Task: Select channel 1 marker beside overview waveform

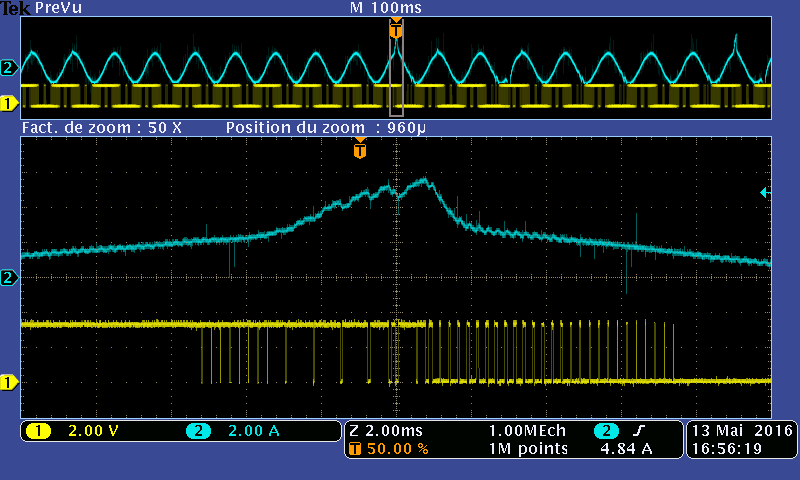Action: point(9,104)
